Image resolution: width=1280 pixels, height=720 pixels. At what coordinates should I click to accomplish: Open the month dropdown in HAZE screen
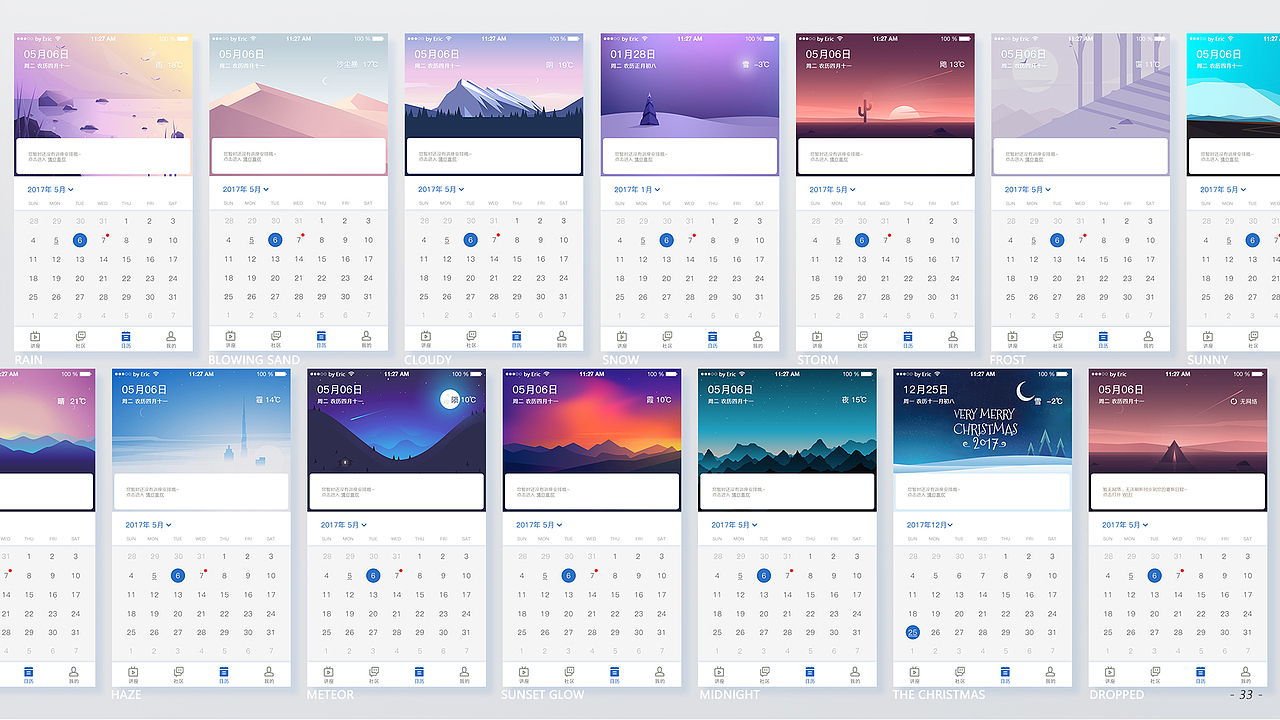click(x=149, y=524)
